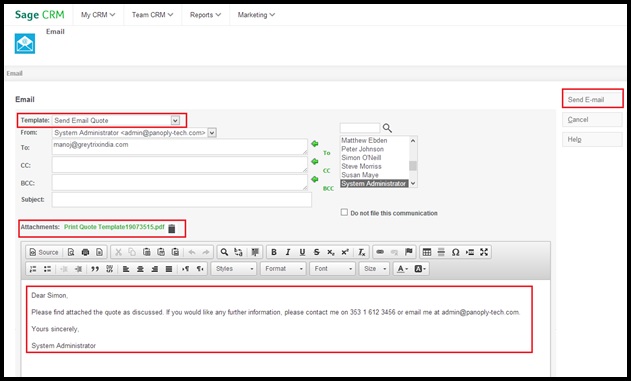The image size is (631, 381).
Task: Click the Replace icon in editor toolbar
Action: pos(239,252)
